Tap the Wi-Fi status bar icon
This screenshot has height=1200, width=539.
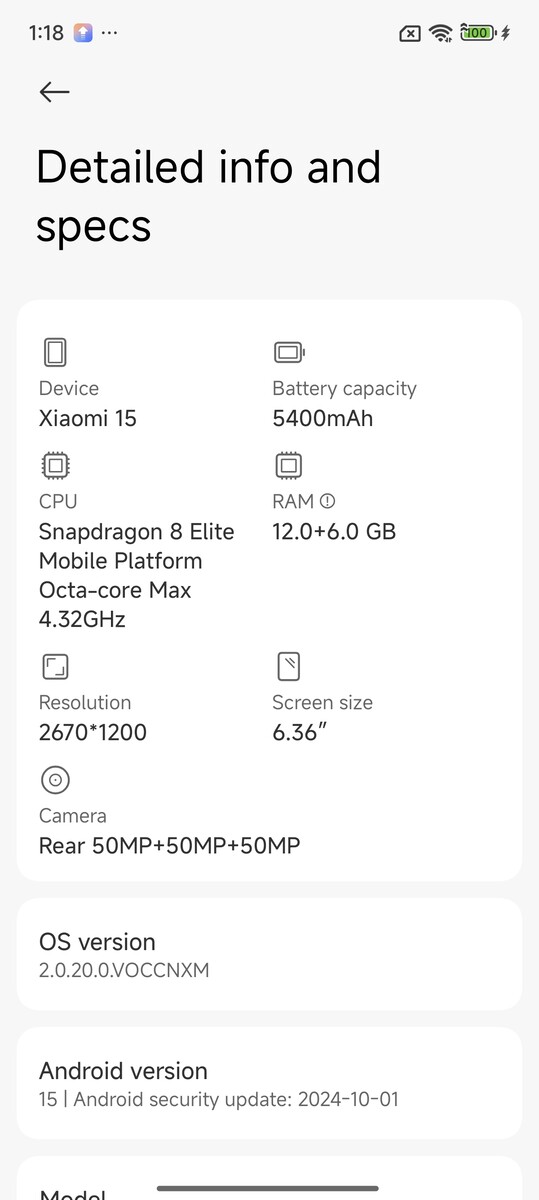[x=440, y=33]
